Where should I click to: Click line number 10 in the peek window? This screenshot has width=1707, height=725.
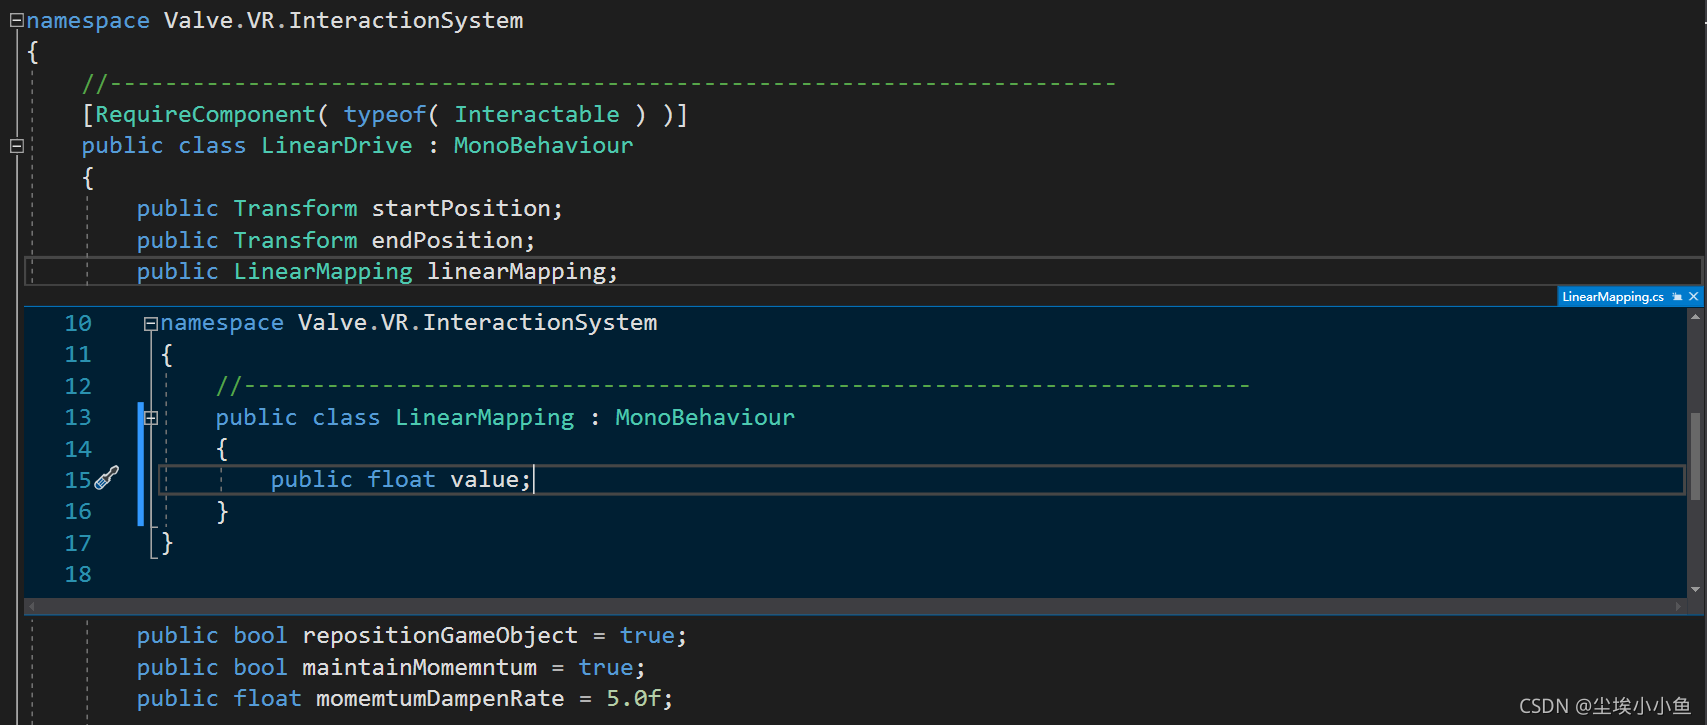(x=78, y=324)
